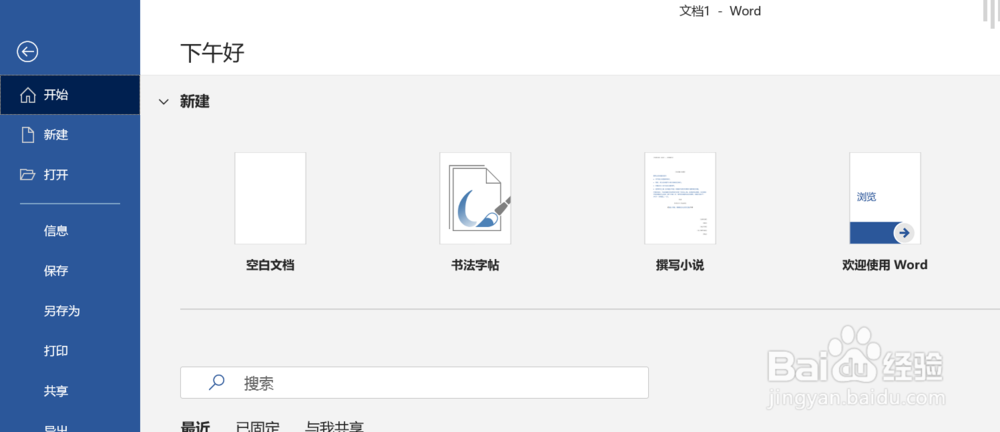Click the back arrow icon
1000x432 pixels.
pos(27,52)
